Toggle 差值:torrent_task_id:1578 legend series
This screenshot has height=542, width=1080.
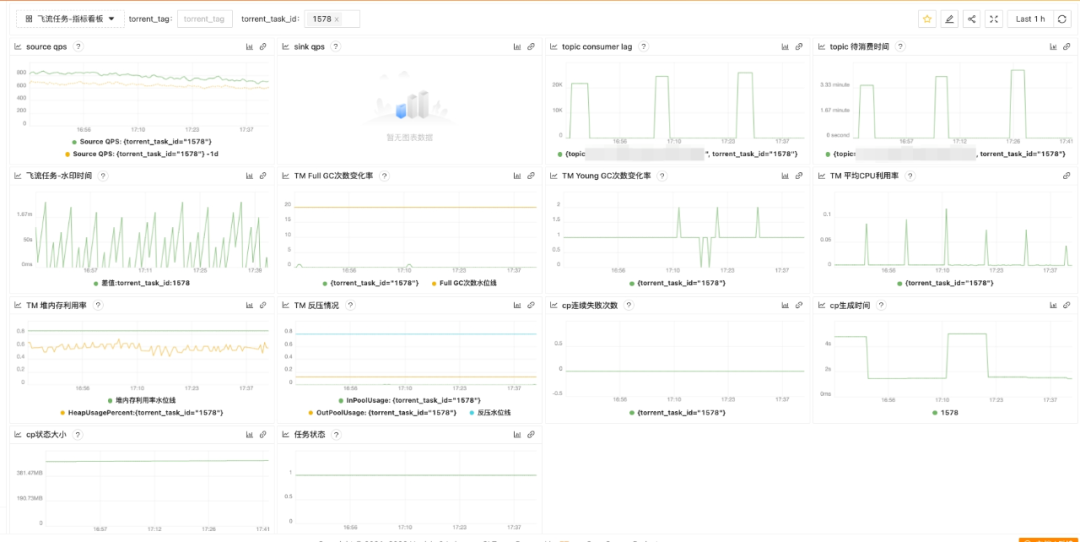click(141, 283)
